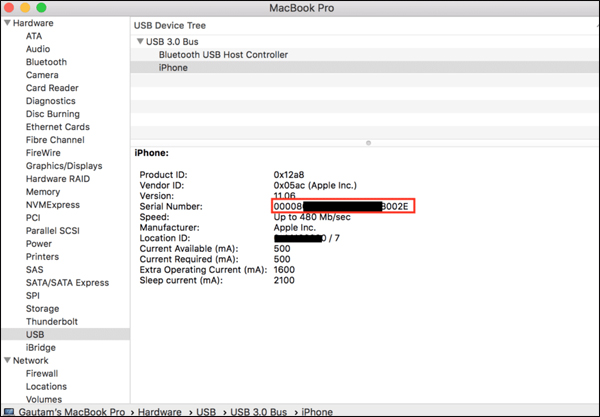600x417 pixels.
Task: Select Ethernet Cards entry
Action: 58,127
